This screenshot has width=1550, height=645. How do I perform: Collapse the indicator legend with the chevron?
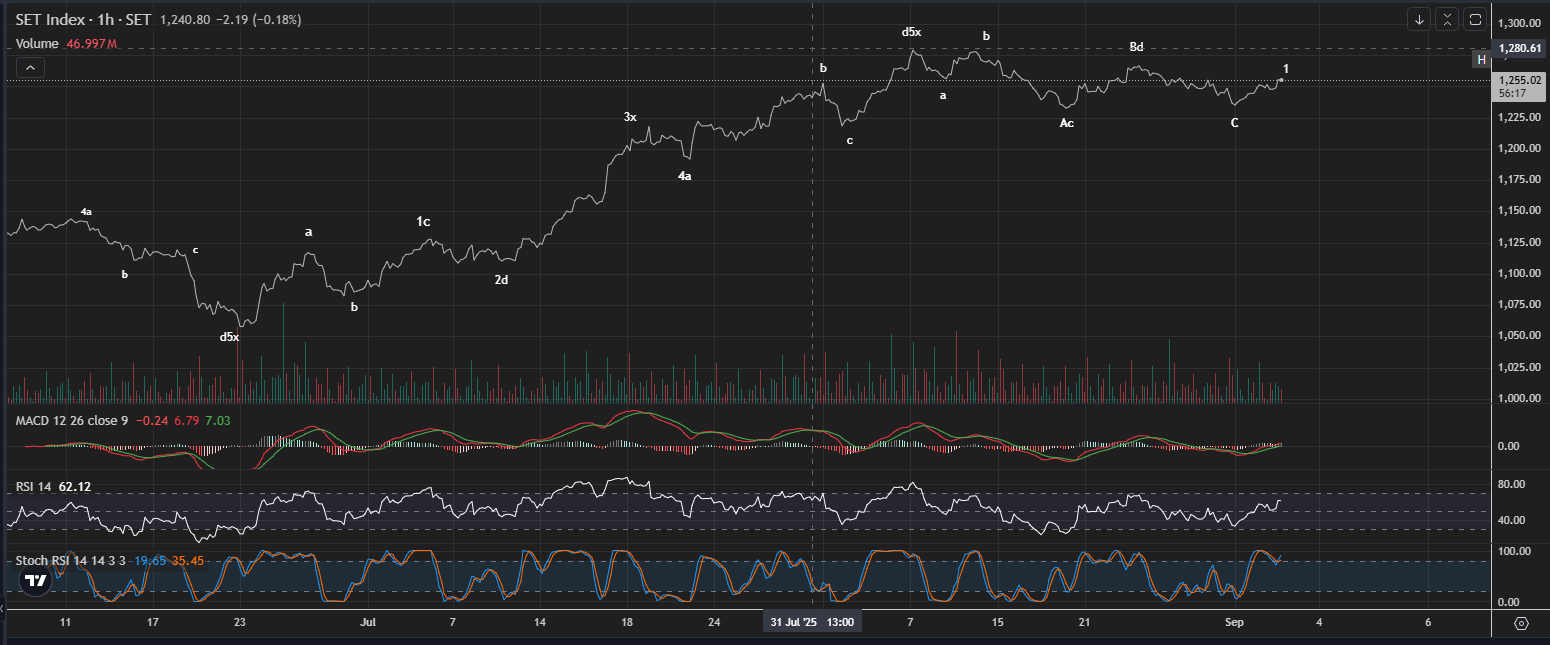tap(30, 67)
